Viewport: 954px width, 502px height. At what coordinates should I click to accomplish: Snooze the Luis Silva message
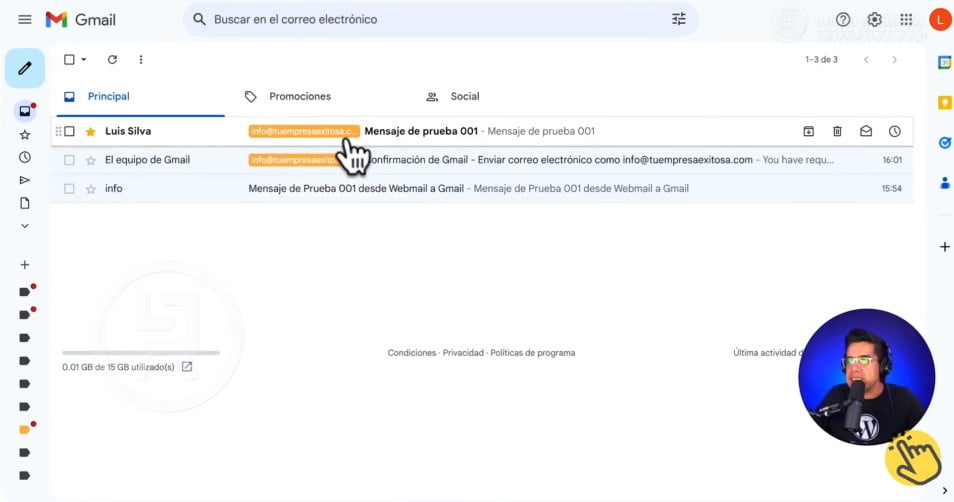(x=894, y=131)
